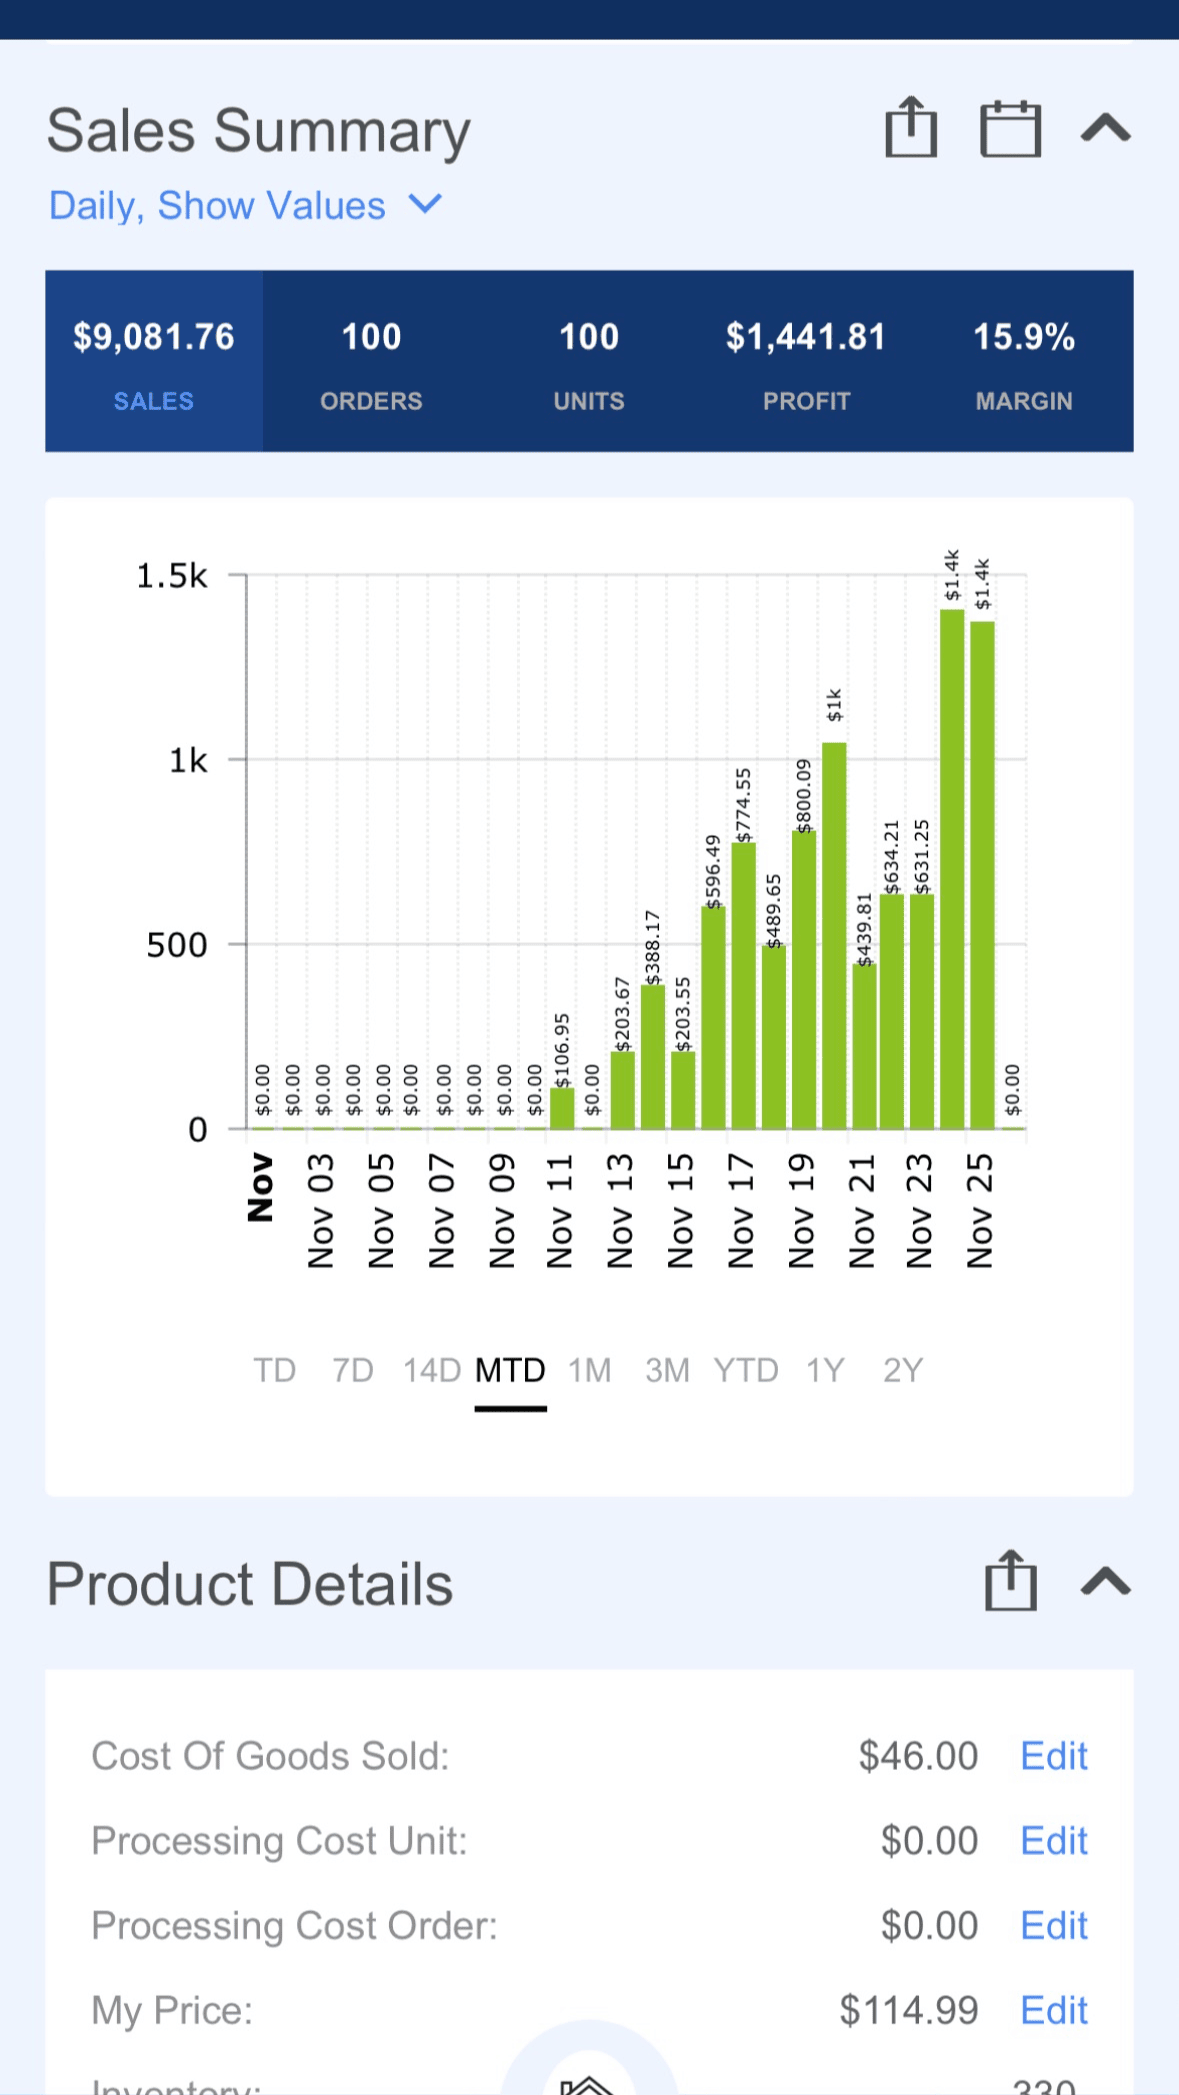
Task: Edit the My Price value
Action: pyautogui.click(x=1053, y=2010)
